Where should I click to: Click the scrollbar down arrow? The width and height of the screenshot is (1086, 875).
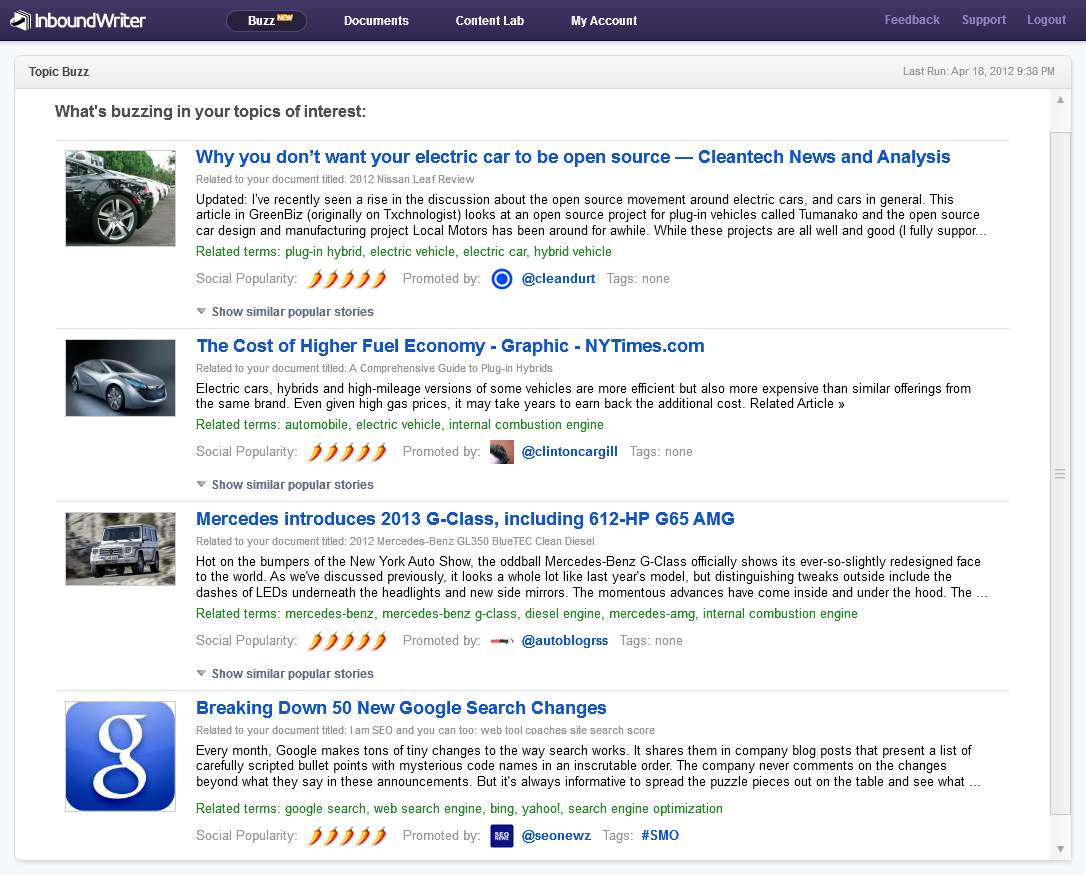point(1060,849)
